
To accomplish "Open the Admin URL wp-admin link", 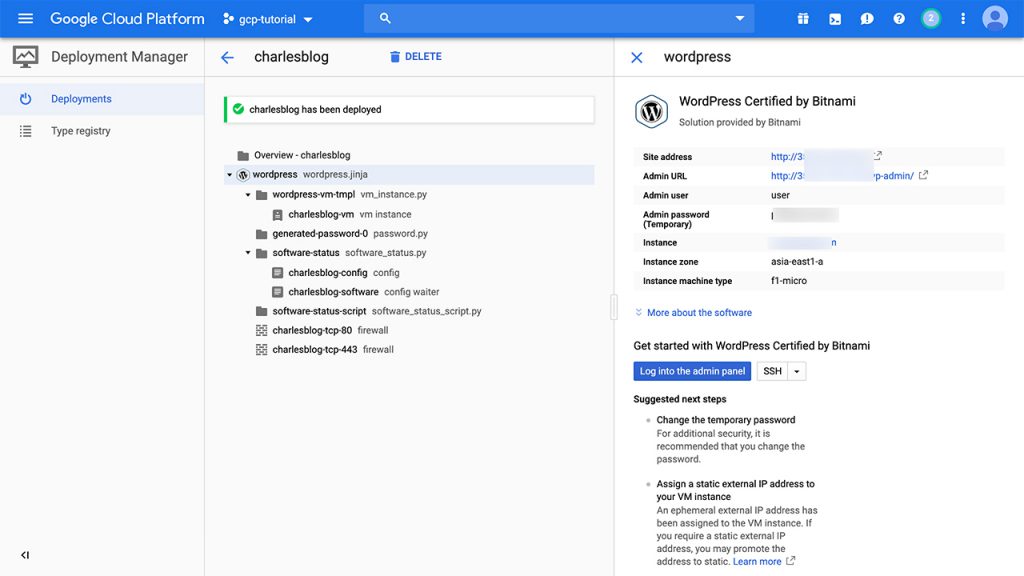I will point(842,176).
